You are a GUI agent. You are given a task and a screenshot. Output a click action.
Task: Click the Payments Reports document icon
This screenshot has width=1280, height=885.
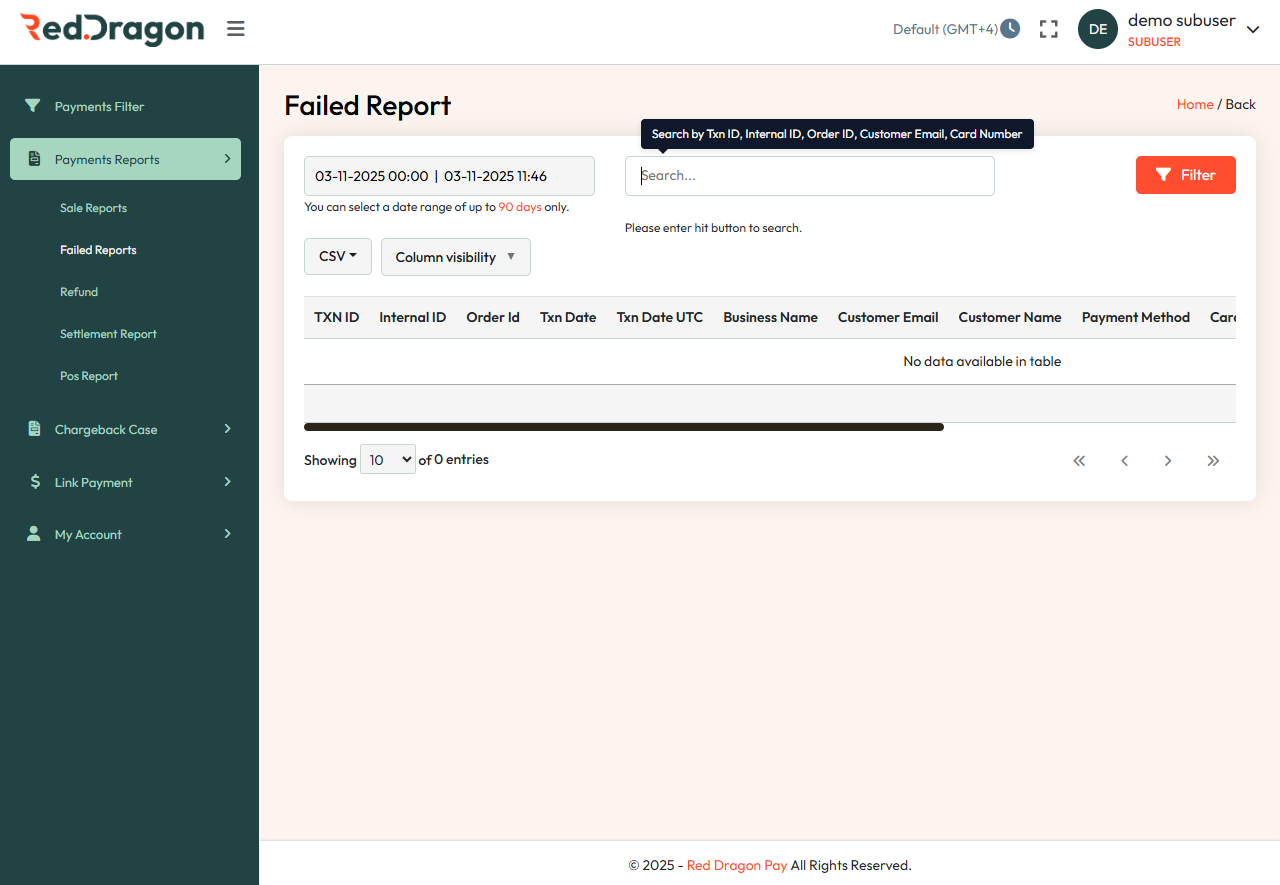coord(33,159)
